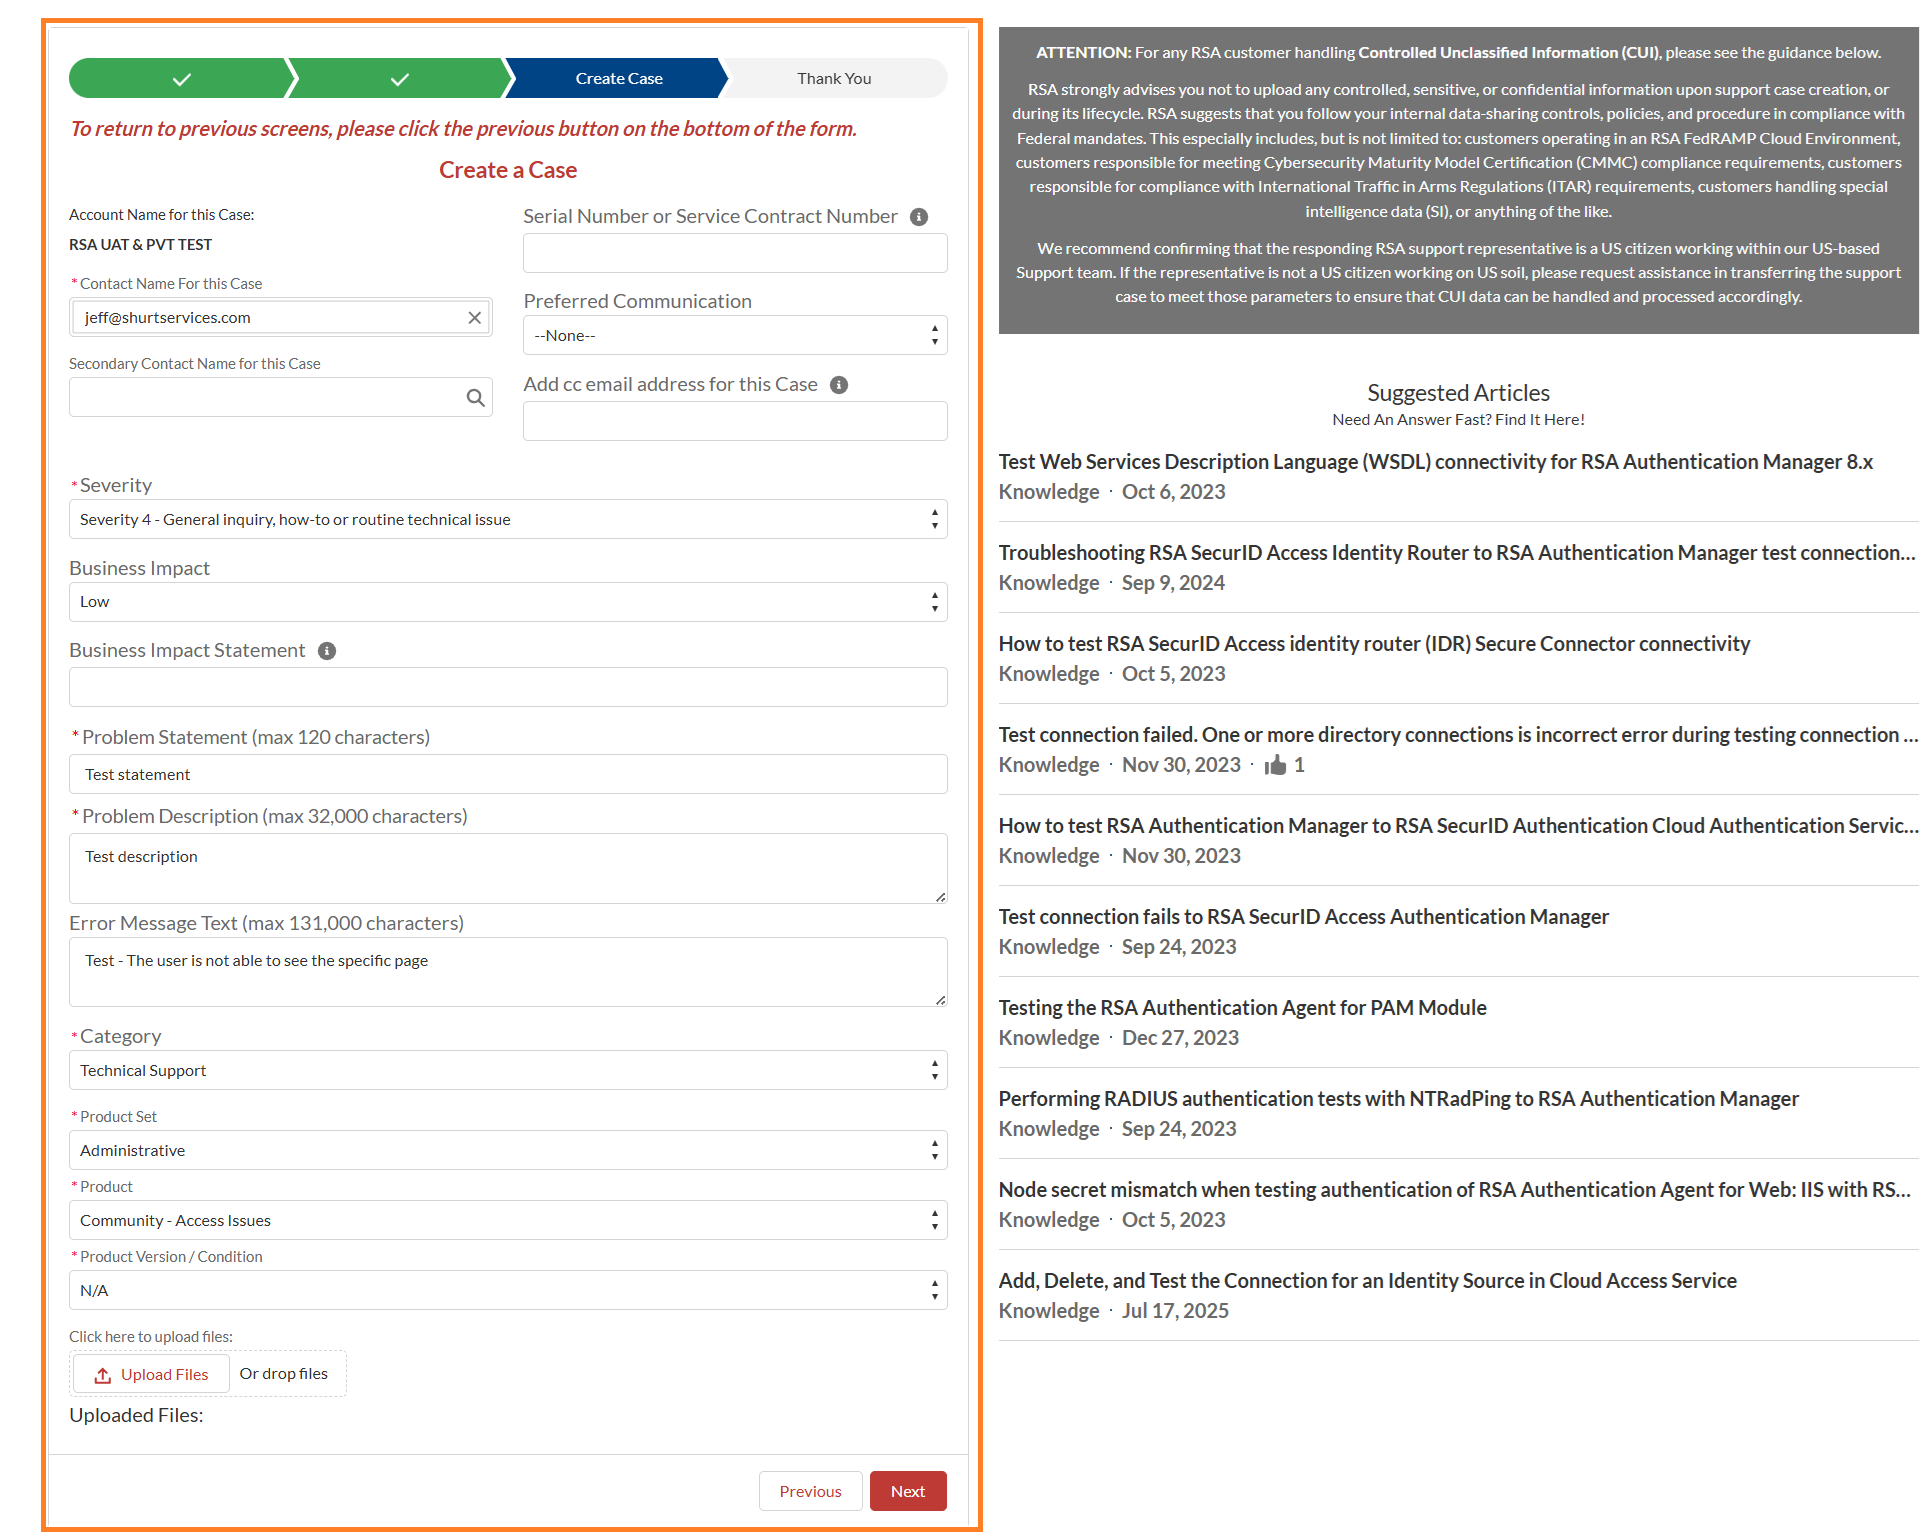
Task: Click the first green checkmark progress step
Action: pyautogui.click(x=181, y=79)
